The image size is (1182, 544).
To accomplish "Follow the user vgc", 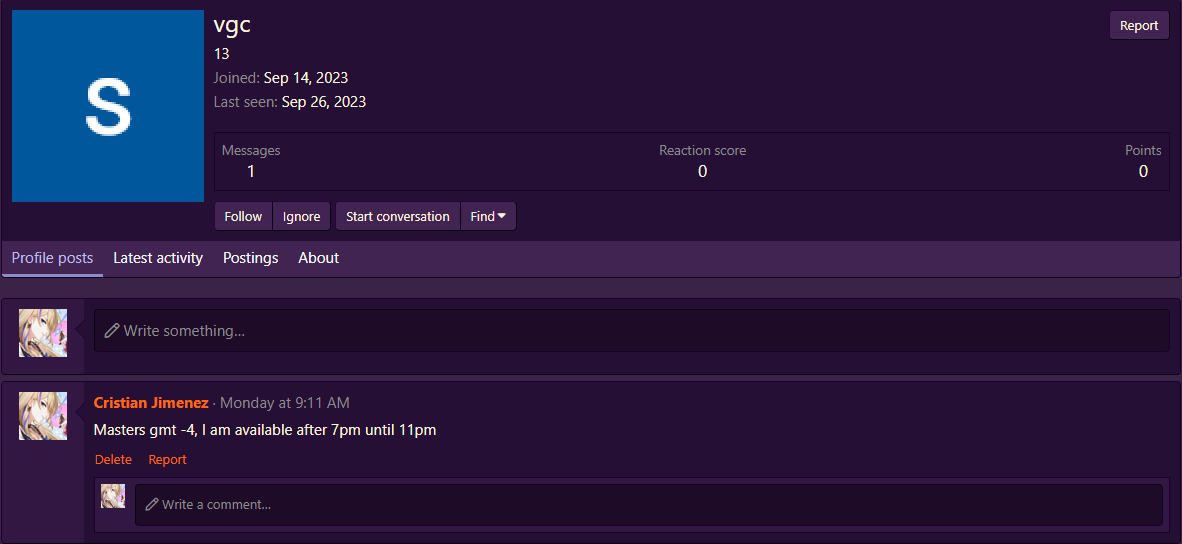I will click(243, 217).
